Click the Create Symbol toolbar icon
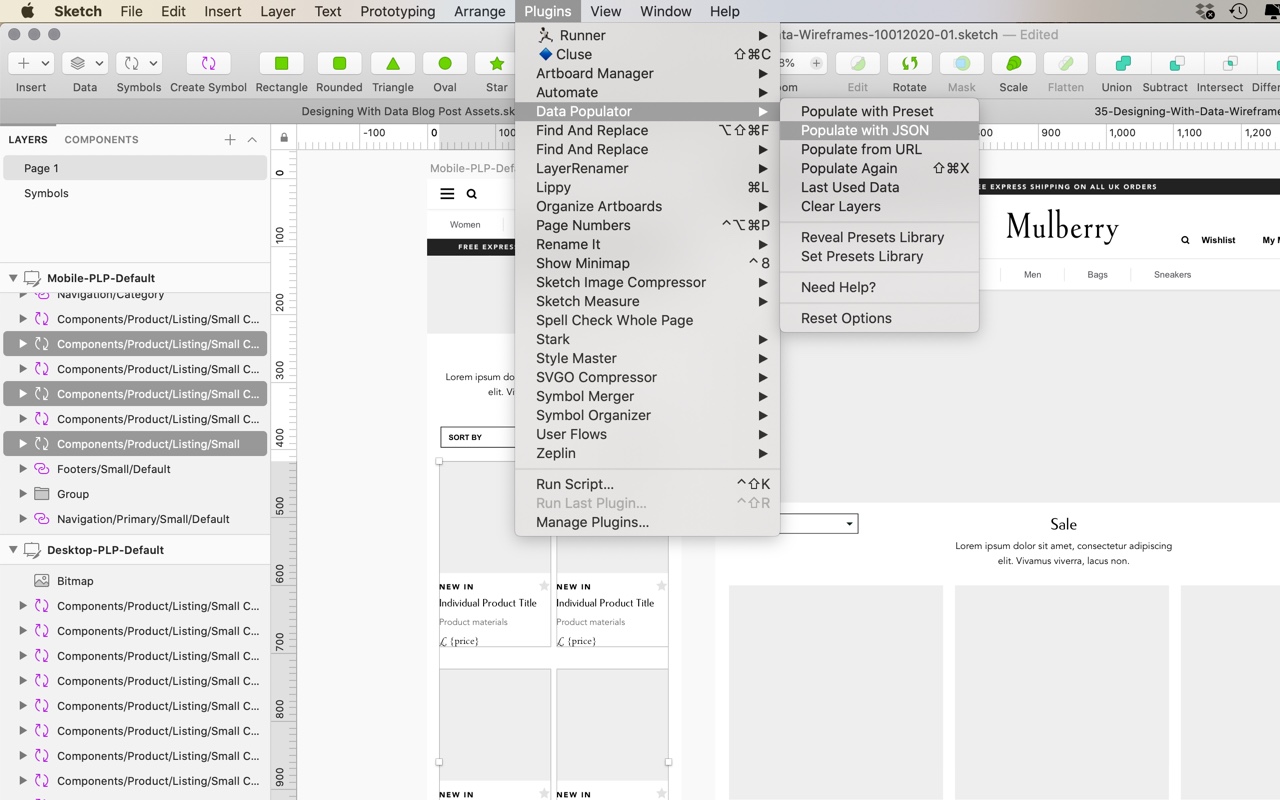Image resolution: width=1280 pixels, height=800 pixels. coord(208,64)
